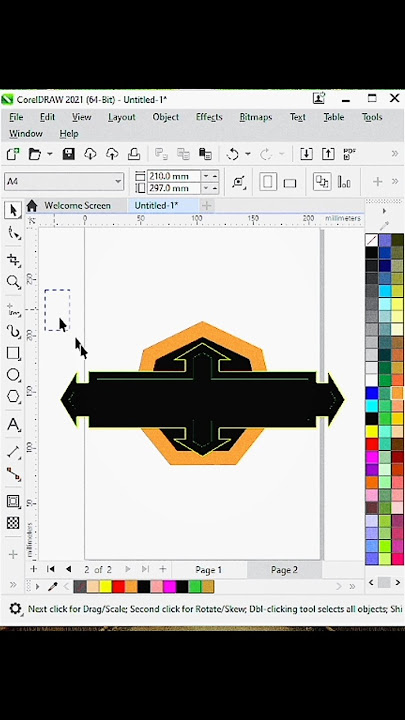Select the Connector tool
The height and width of the screenshot is (720, 405).
[14, 474]
